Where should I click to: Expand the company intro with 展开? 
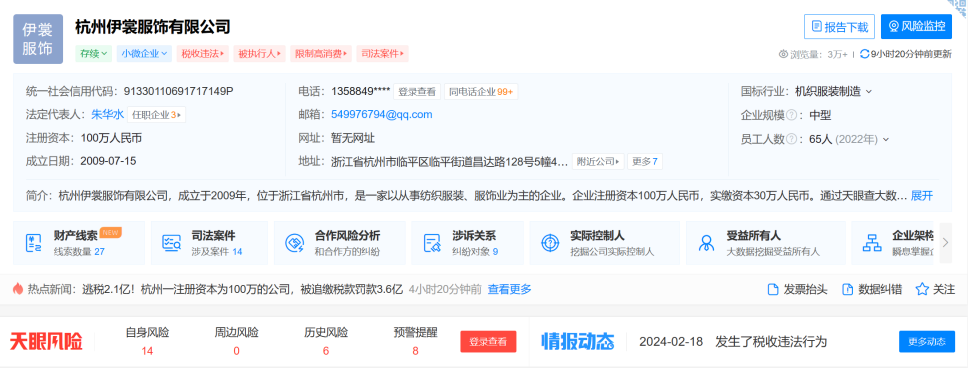coord(922,196)
